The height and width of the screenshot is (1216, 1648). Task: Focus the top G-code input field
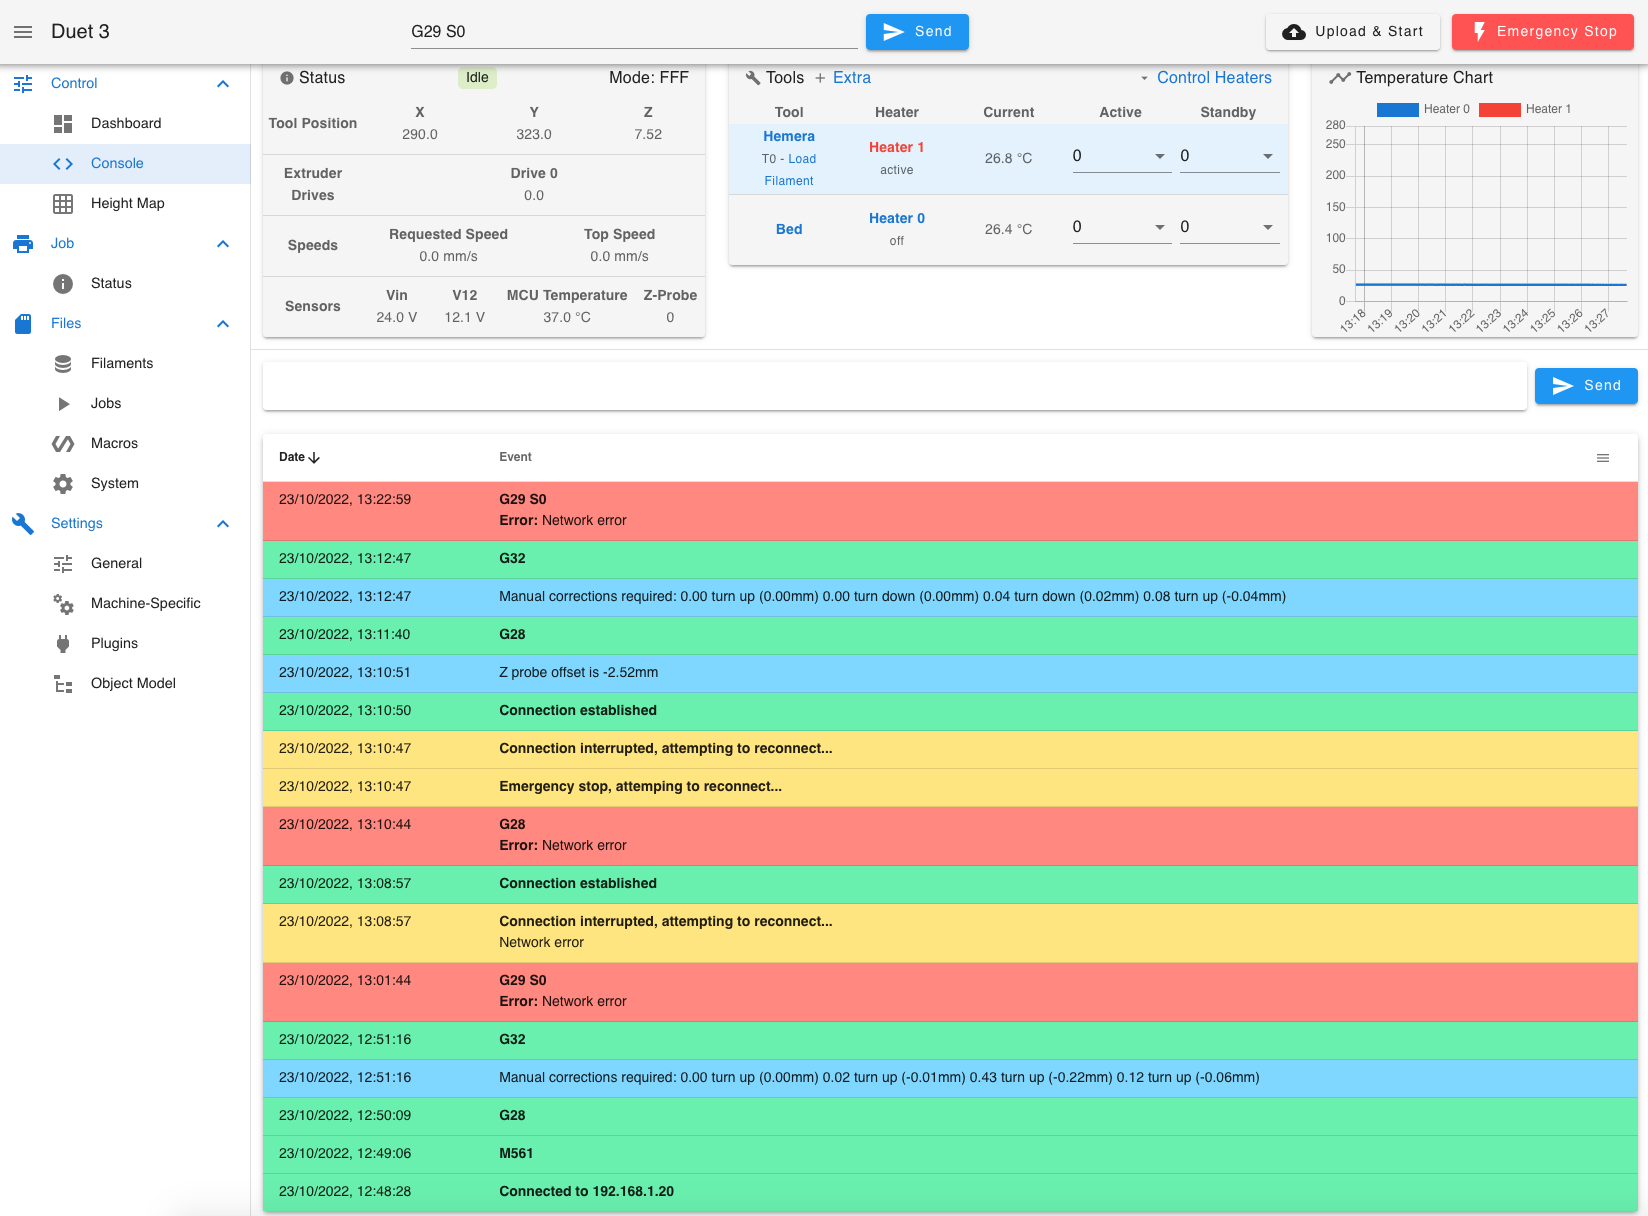[634, 32]
